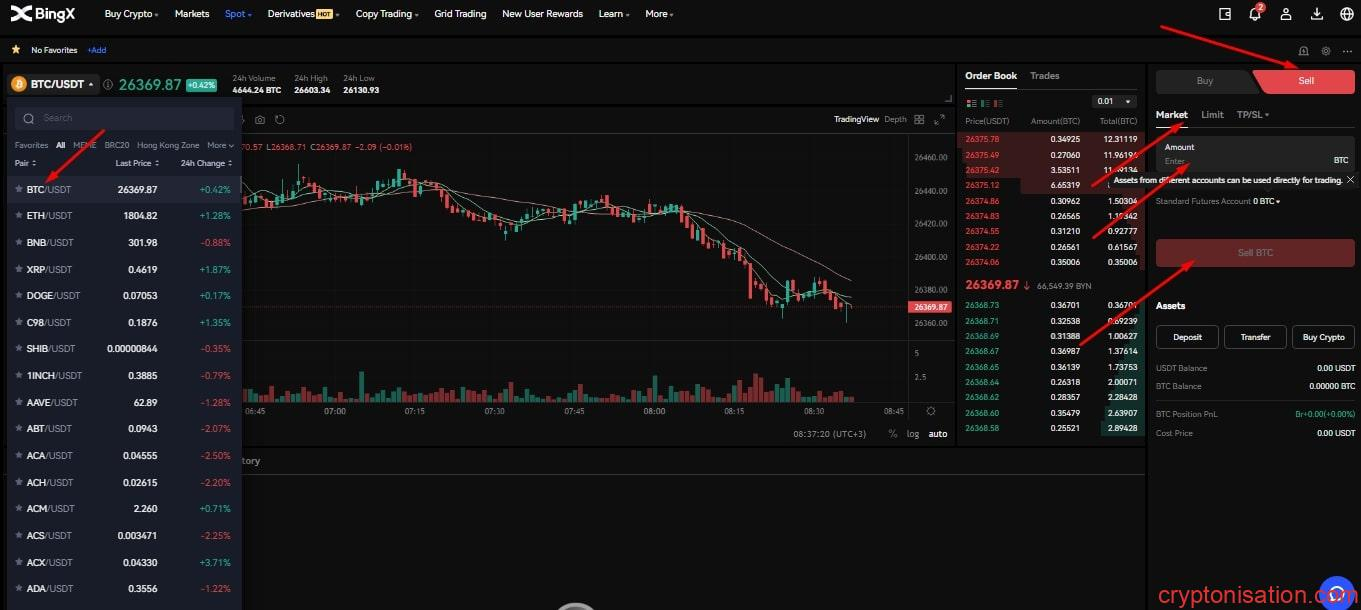The image size is (1361, 610).
Task: Click the Deposit button
Action: (1187, 337)
